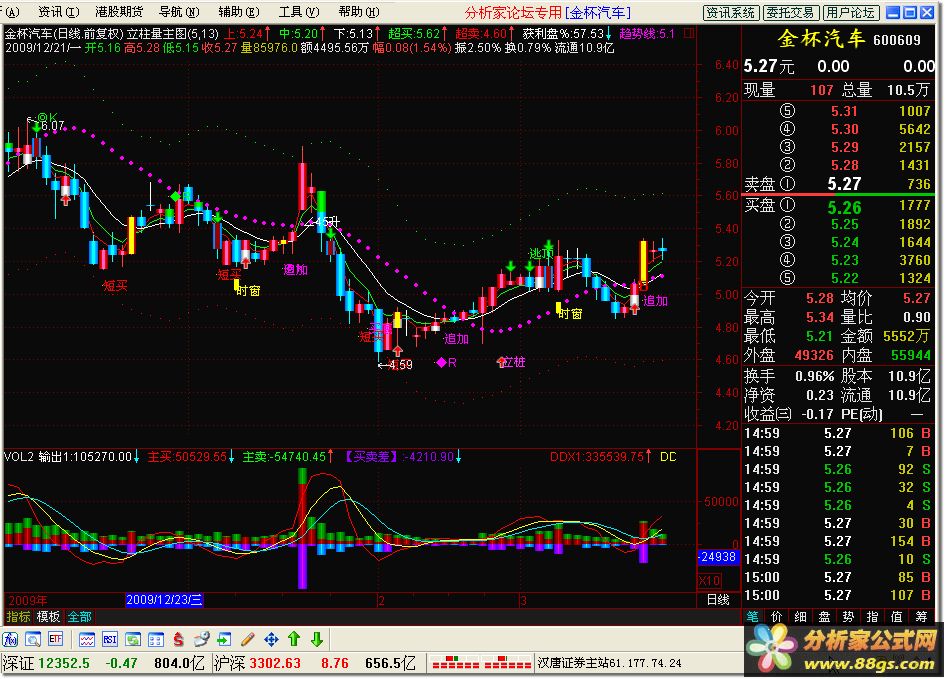This screenshot has height=679, width=946.
Task: Select the 势 tab in quote panel
Action: (848, 616)
